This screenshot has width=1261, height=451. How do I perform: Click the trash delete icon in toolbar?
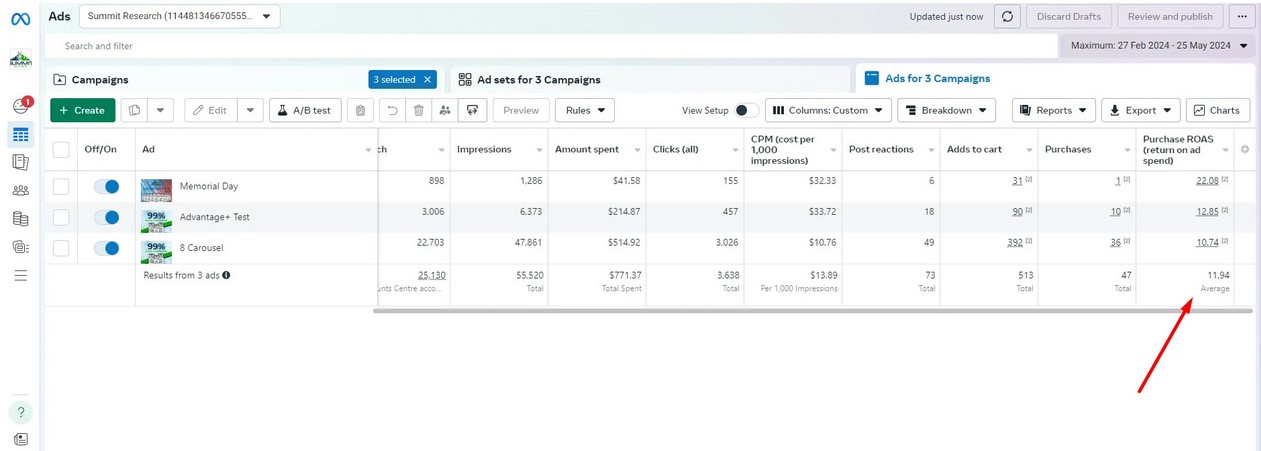[x=419, y=110]
